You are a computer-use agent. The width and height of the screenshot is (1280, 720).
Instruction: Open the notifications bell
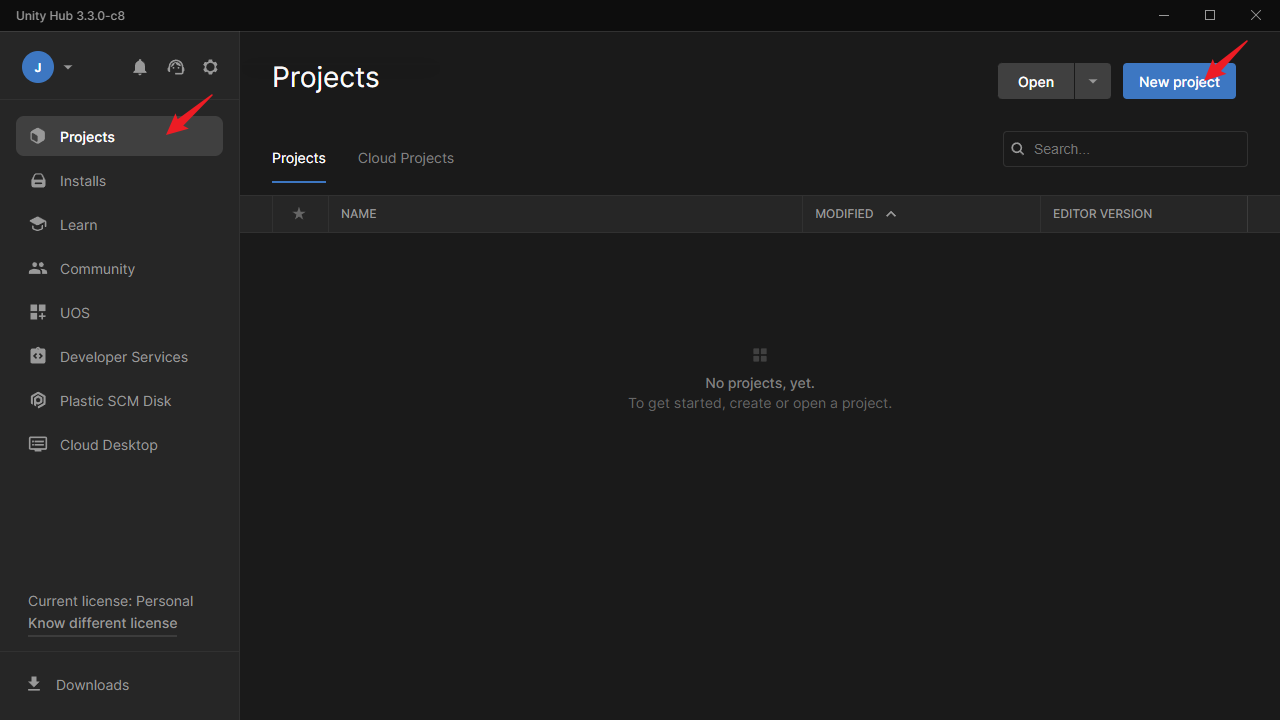[x=140, y=67]
